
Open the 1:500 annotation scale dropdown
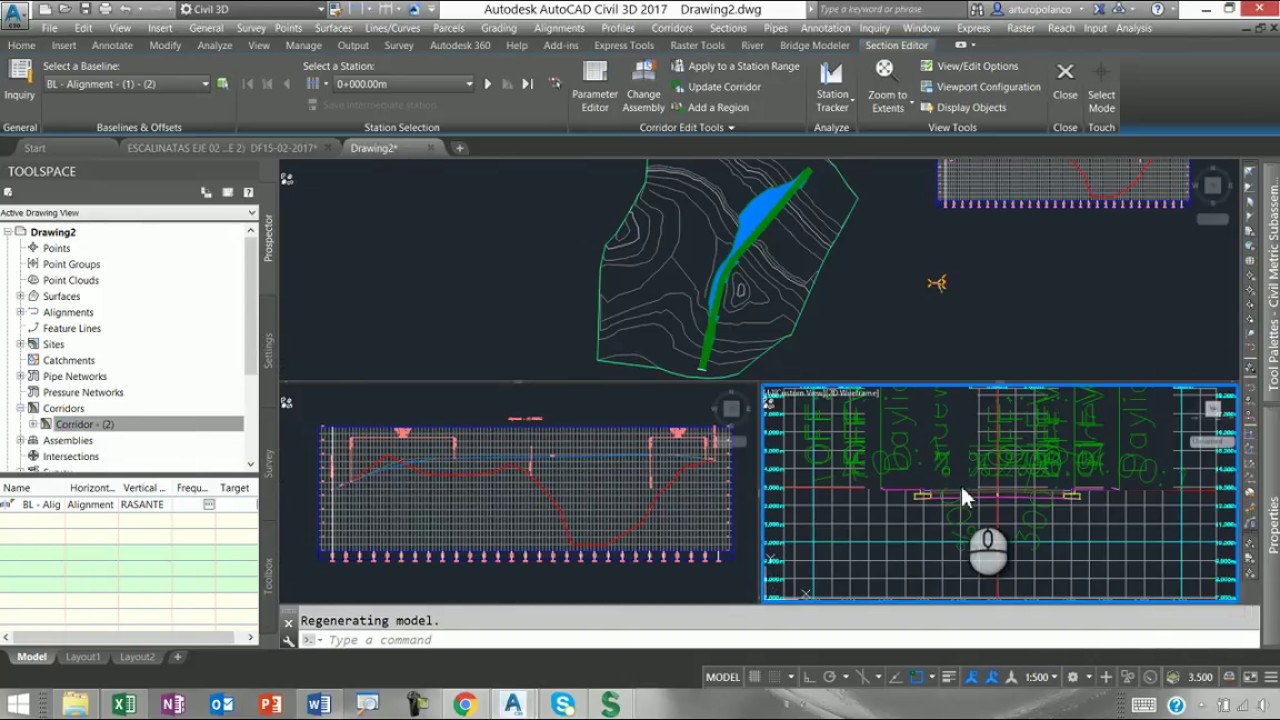(1042, 677)
